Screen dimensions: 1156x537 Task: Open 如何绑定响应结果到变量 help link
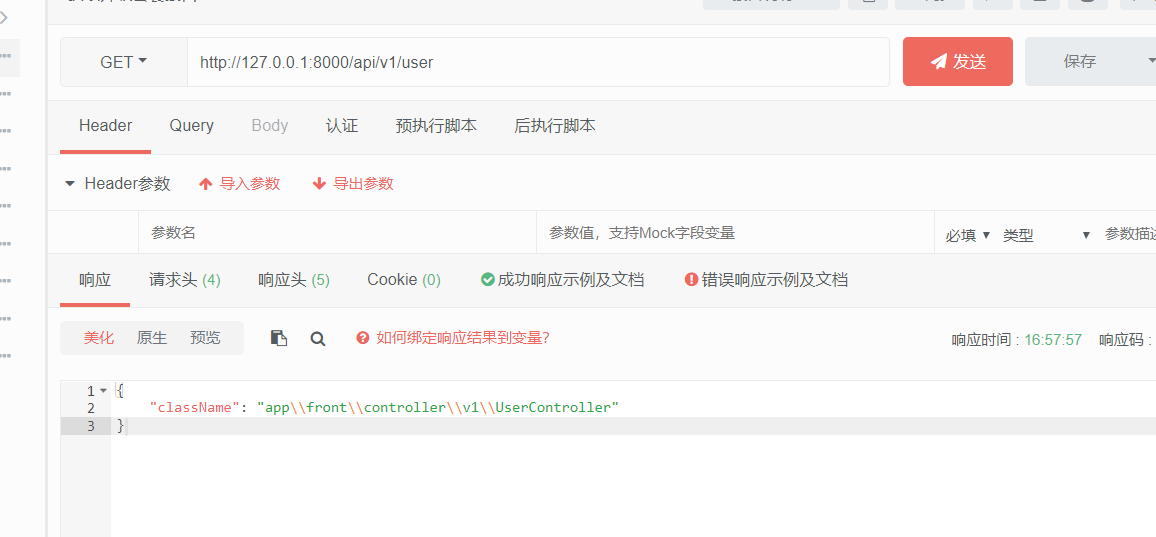point(453,339)
